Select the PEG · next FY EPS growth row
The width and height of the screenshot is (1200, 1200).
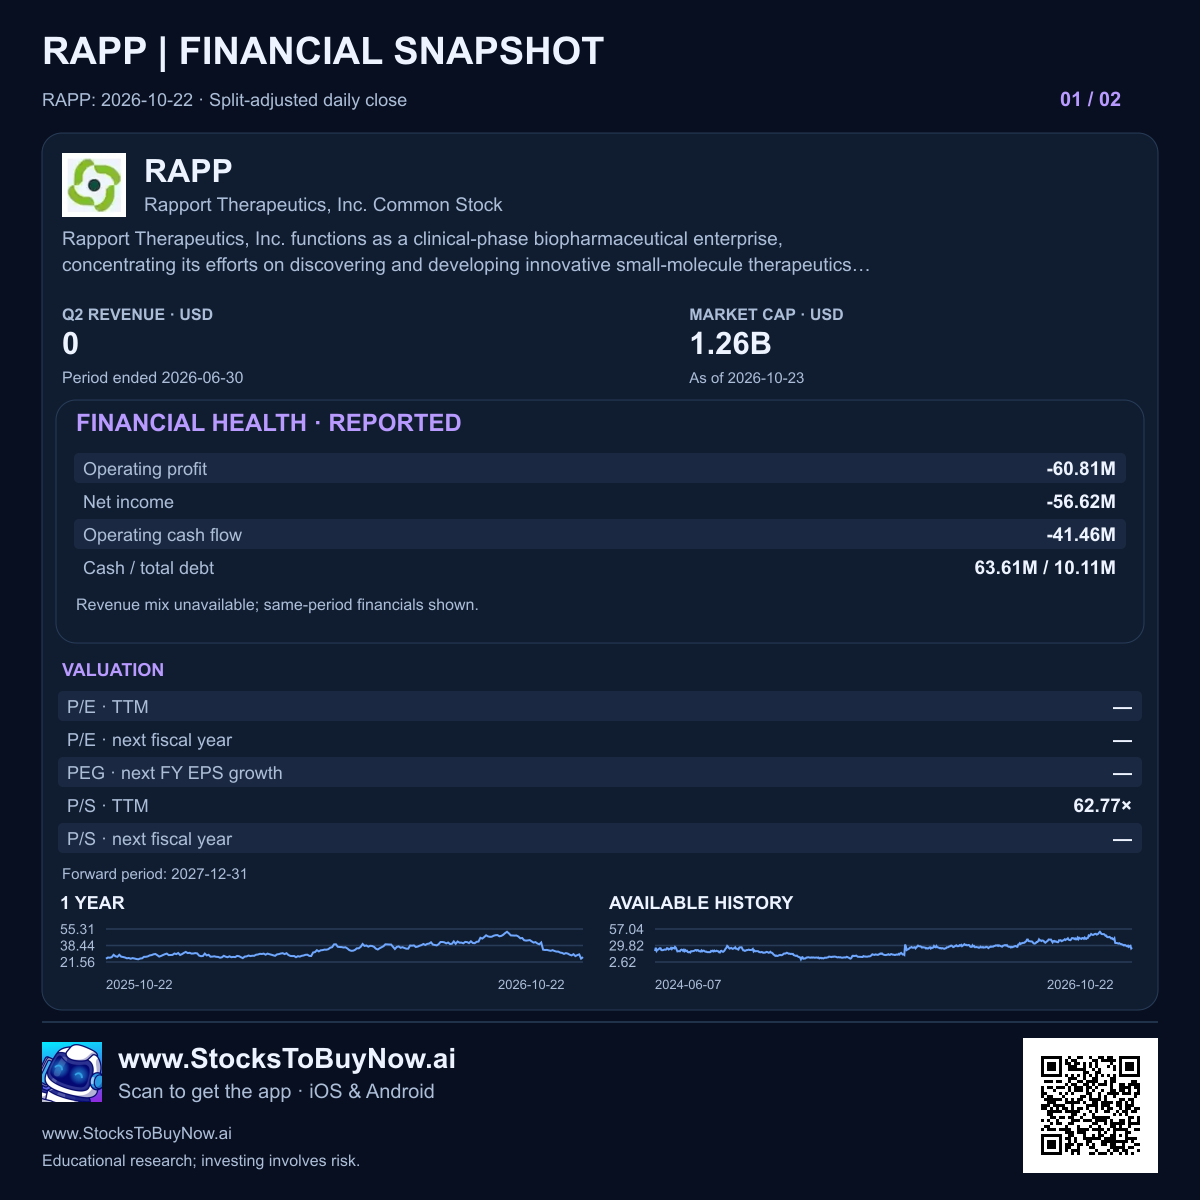(600, 773)
